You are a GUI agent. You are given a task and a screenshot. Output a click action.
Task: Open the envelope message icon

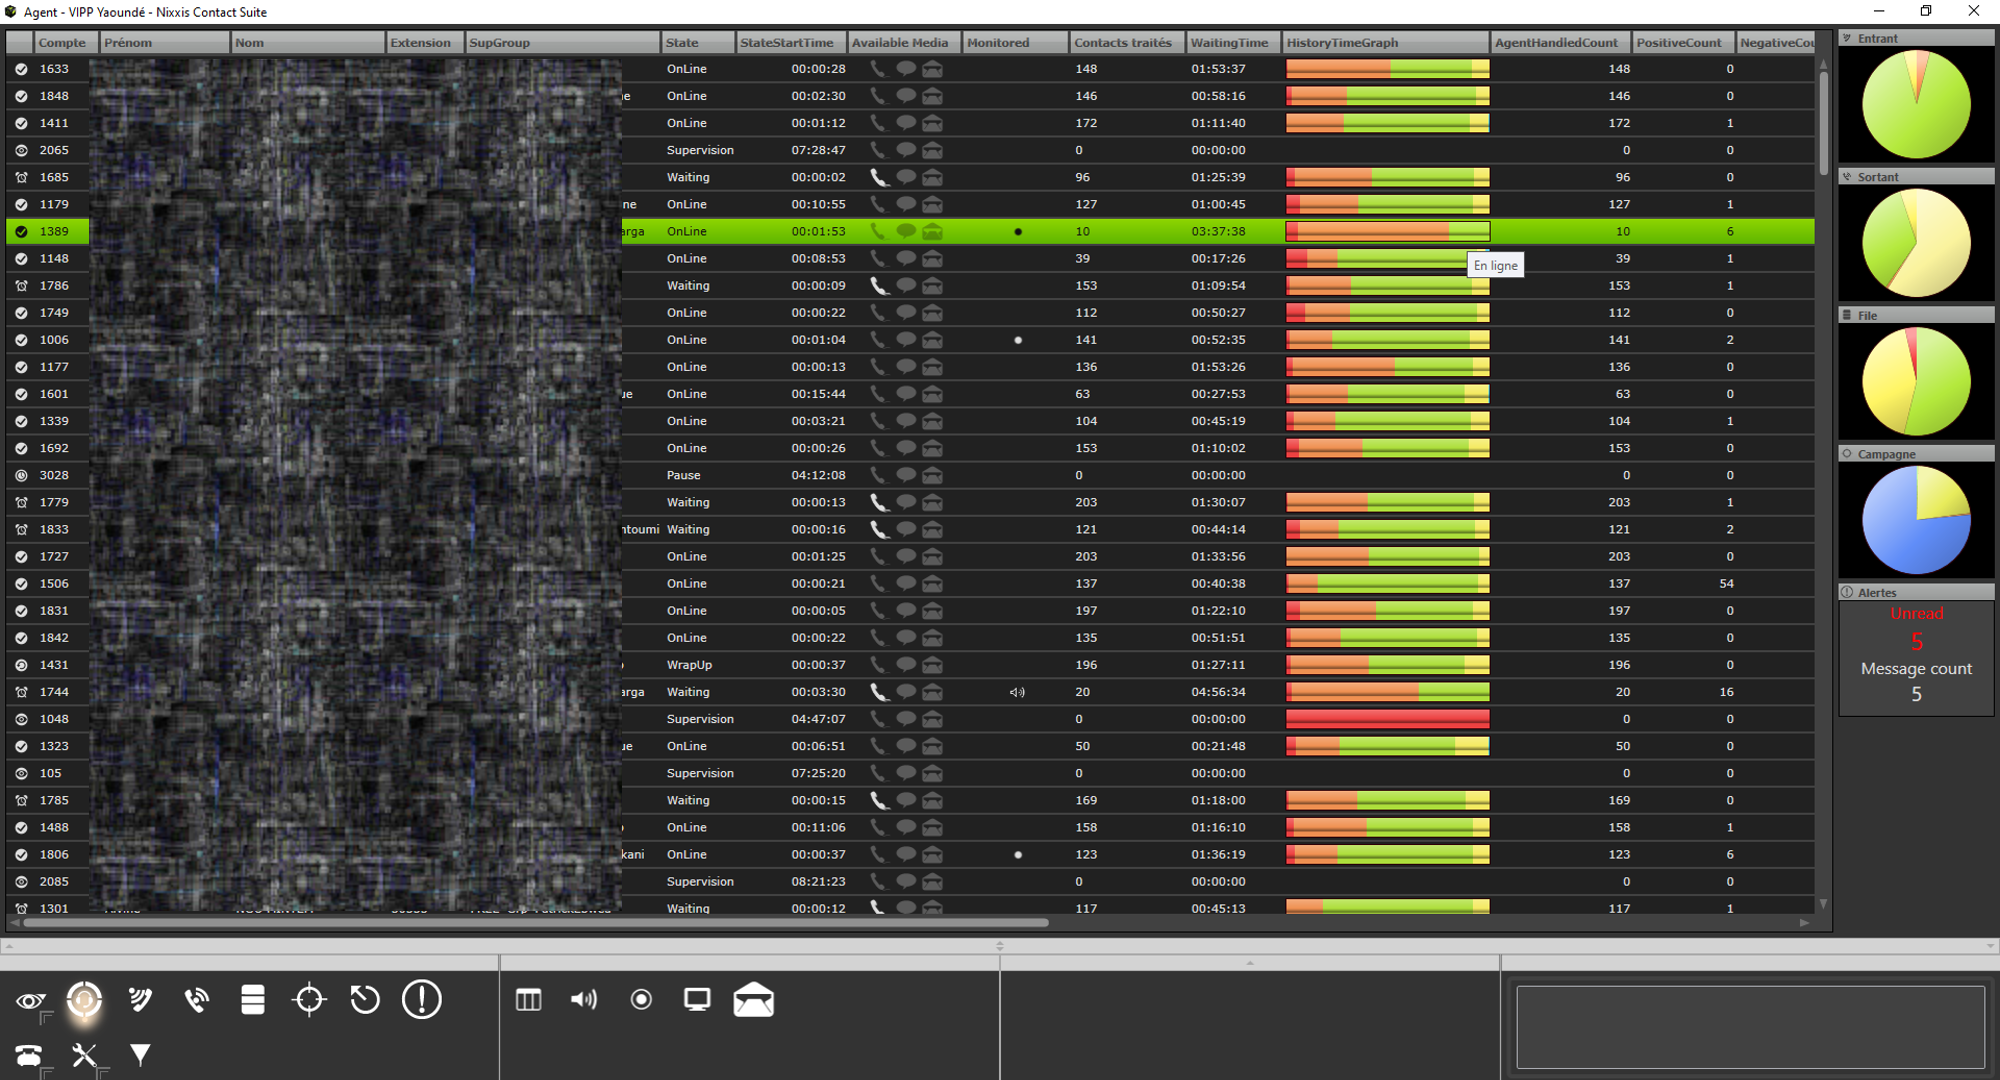[x=753, y=1000]
